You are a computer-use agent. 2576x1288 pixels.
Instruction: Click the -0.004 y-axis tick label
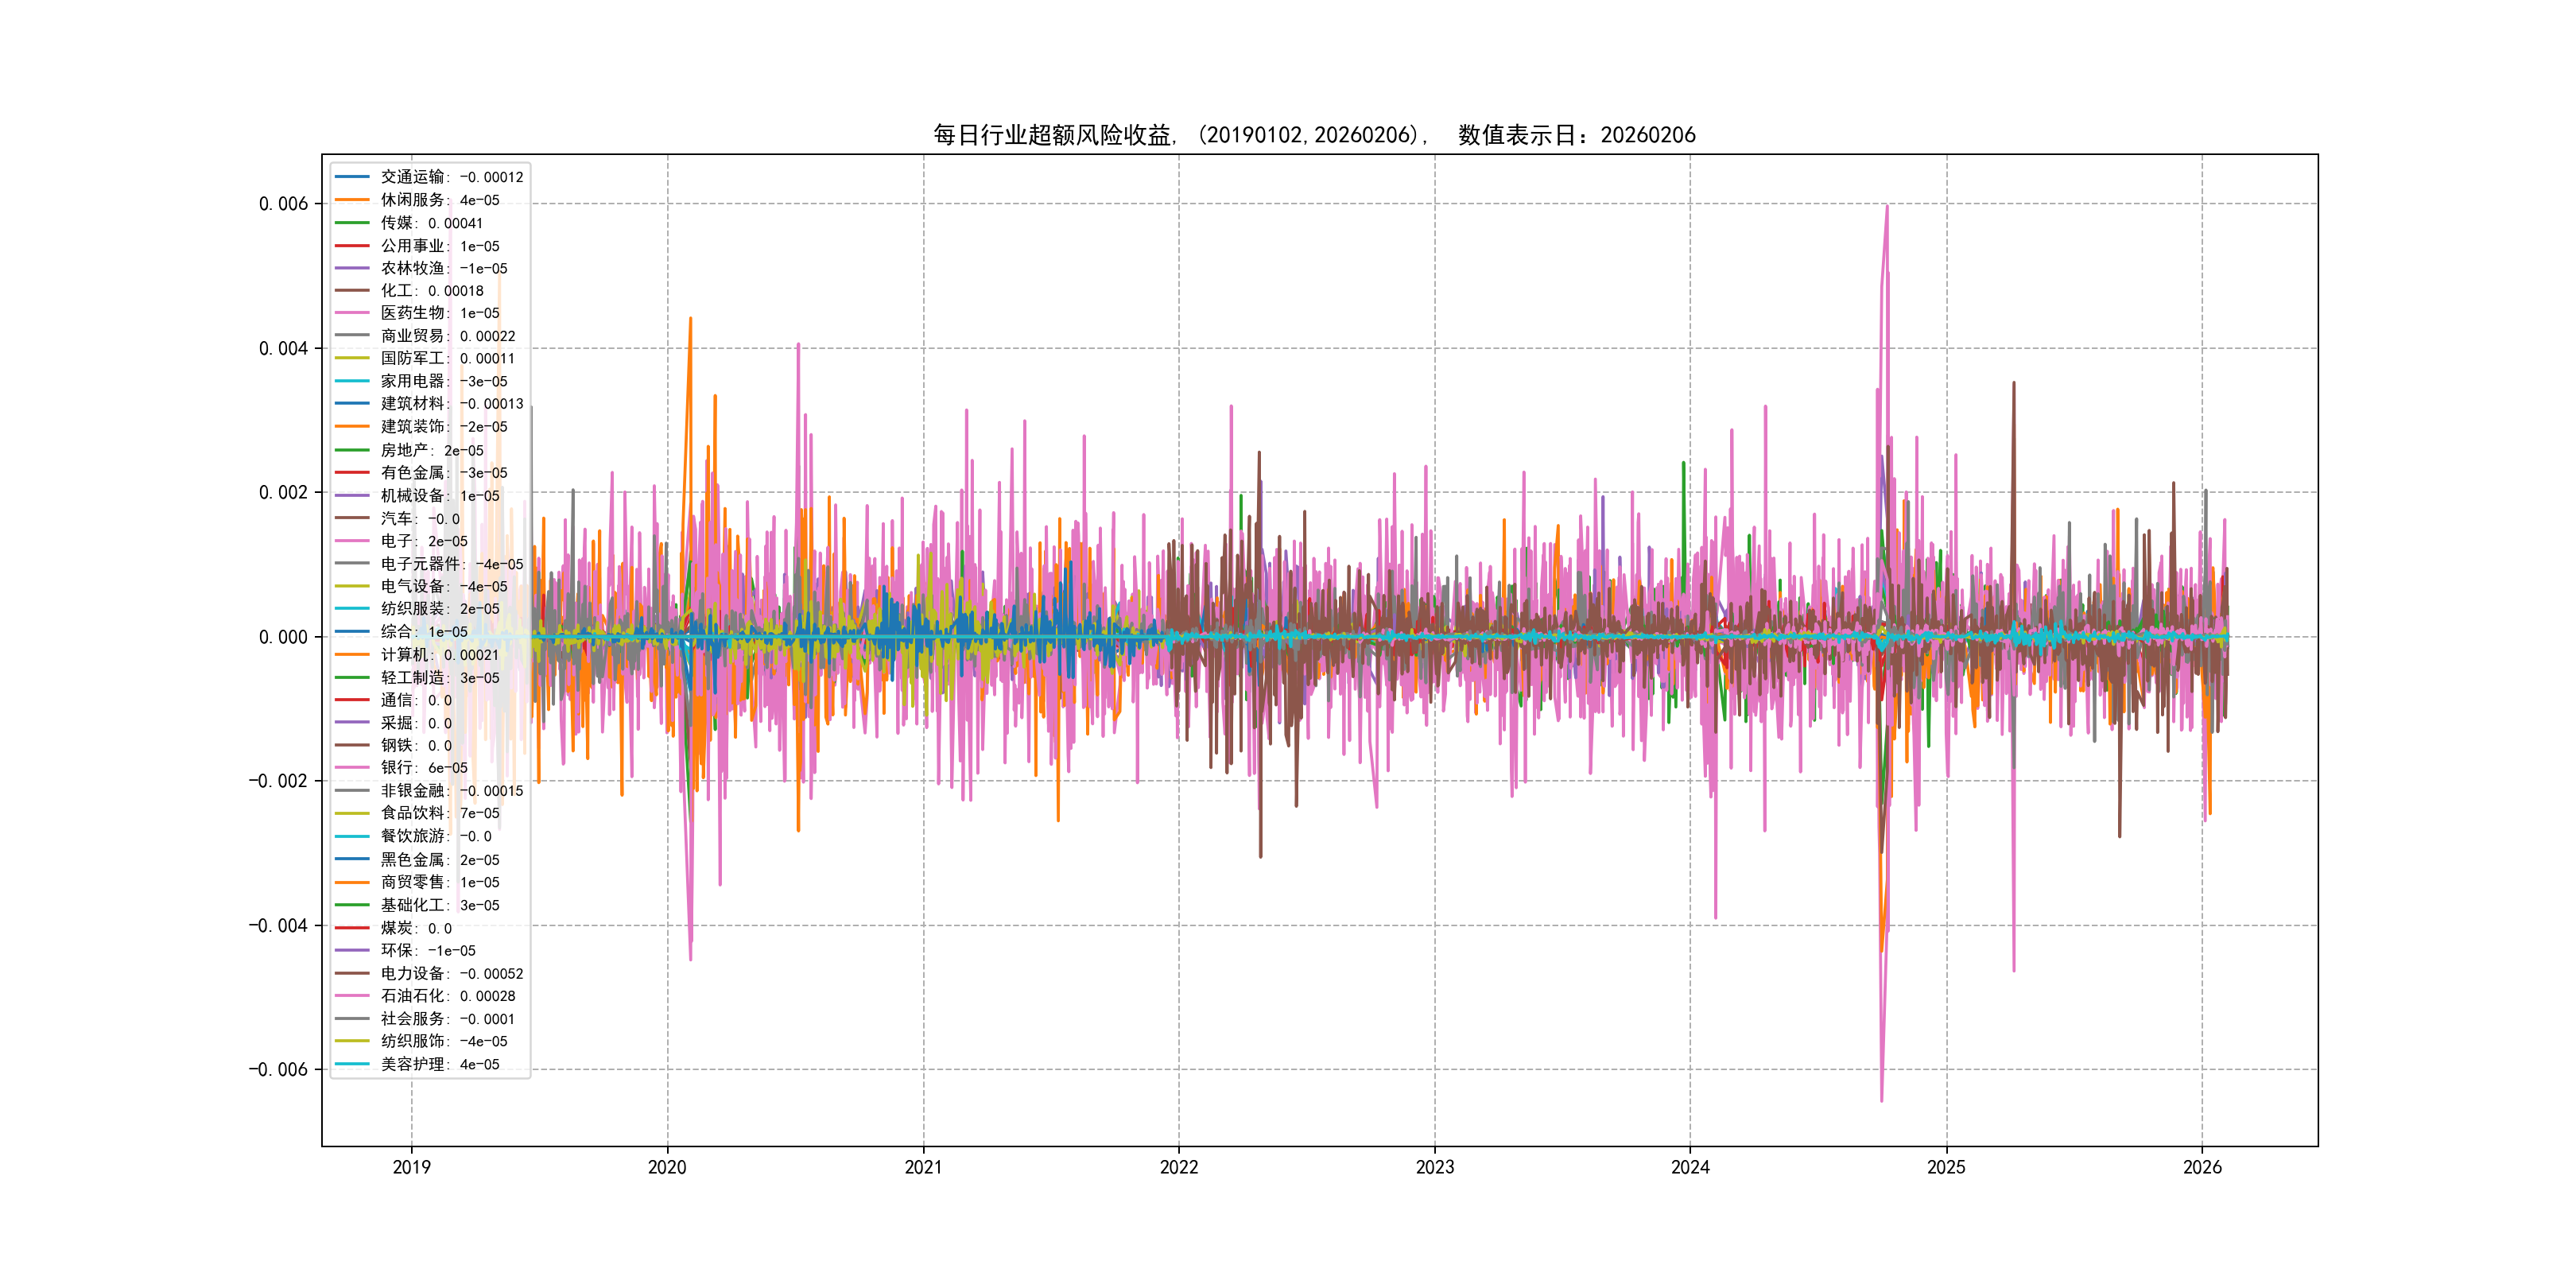[278, 925]
